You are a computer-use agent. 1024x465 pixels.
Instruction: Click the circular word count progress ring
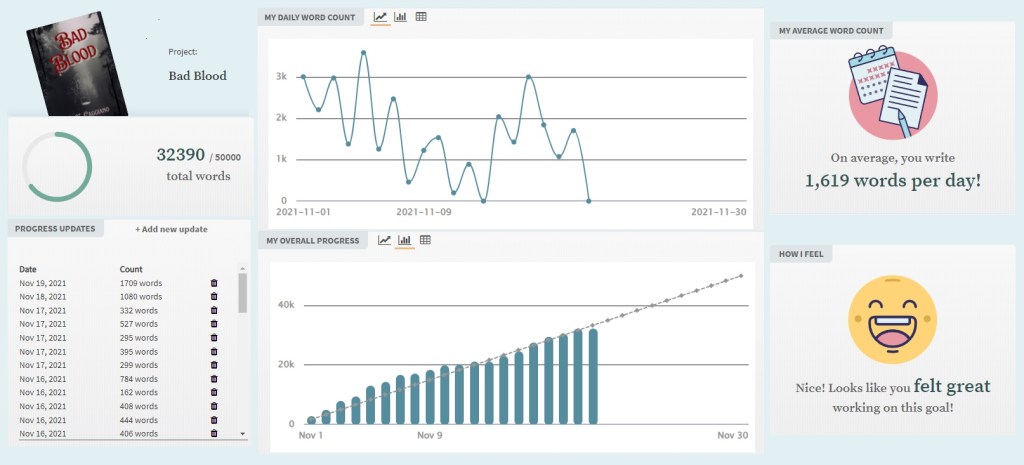click(x=57, y=166)
